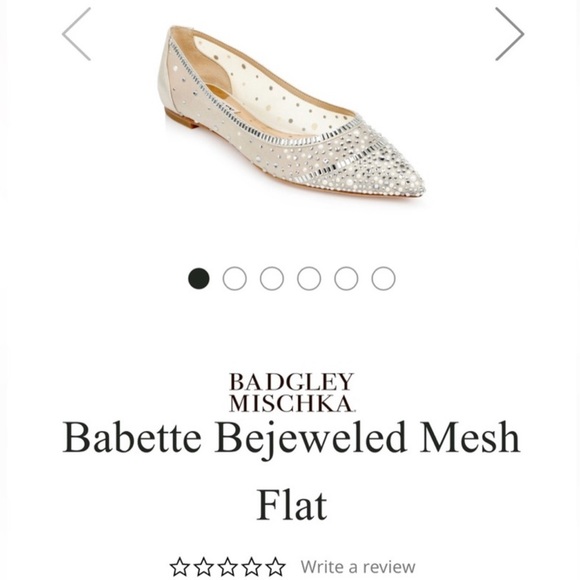580x580 pixels.
Task: Select the third carousel dot
Action: click(272, 279)
